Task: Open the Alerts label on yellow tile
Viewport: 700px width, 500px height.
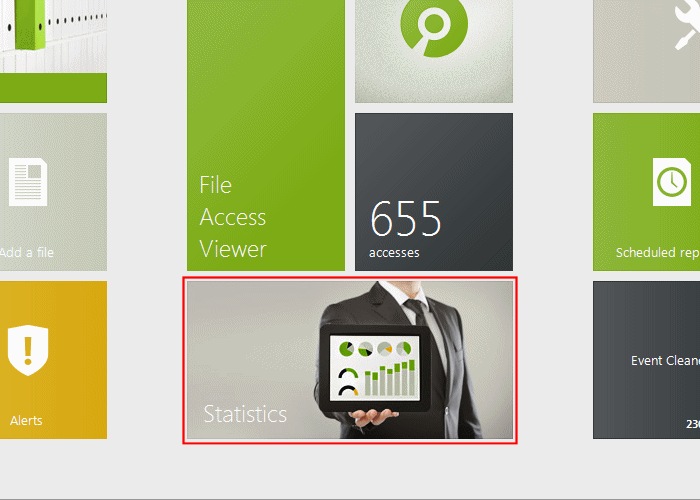Action: click(x=26, y=421)
